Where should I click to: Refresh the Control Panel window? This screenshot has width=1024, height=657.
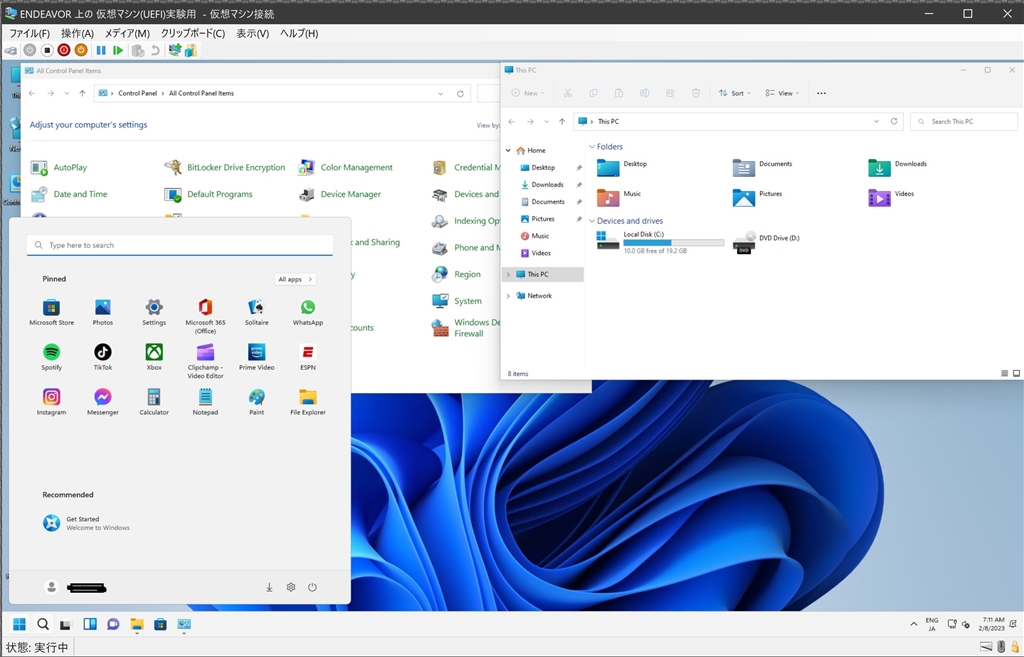pyautogui.click(x=460, y=93)
